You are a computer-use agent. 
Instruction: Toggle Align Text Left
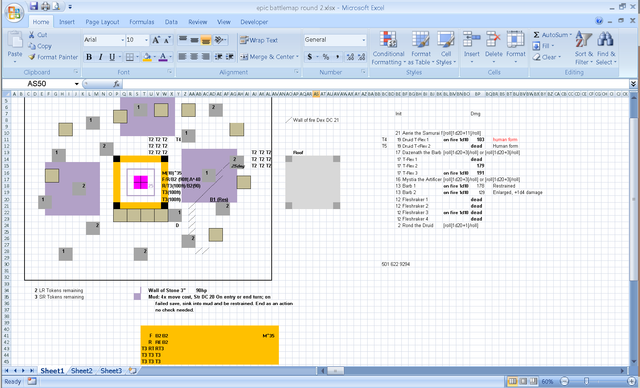coord(182,57)
